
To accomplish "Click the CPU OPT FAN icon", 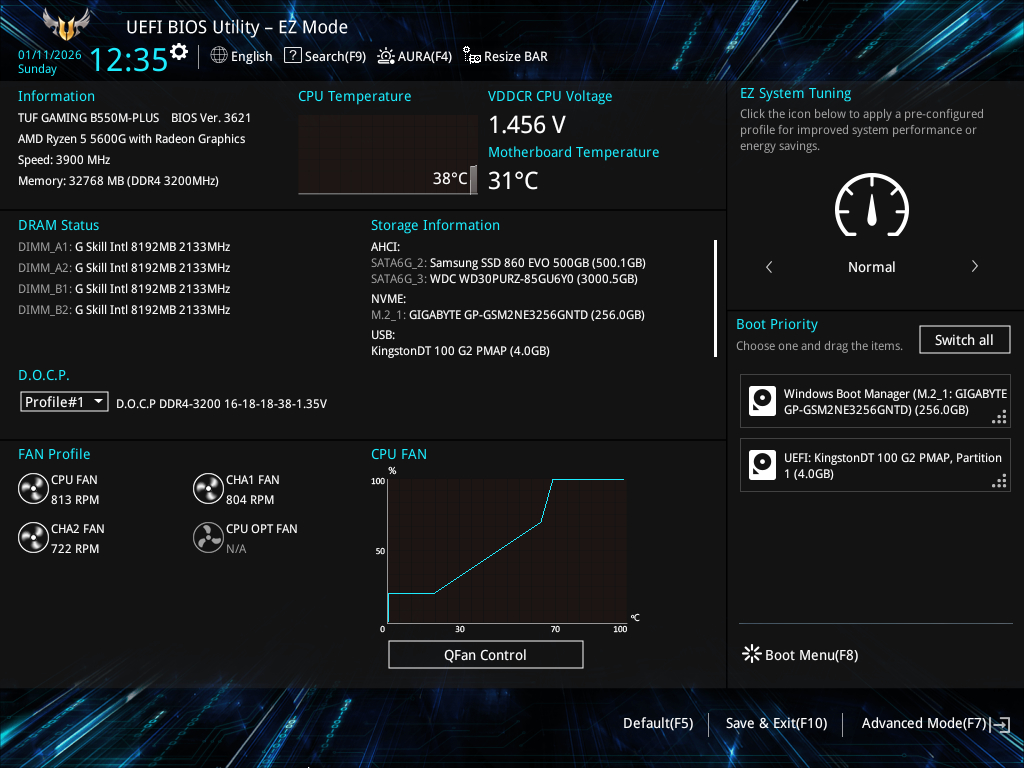I will pyautogui.click(x=208, y=538).
